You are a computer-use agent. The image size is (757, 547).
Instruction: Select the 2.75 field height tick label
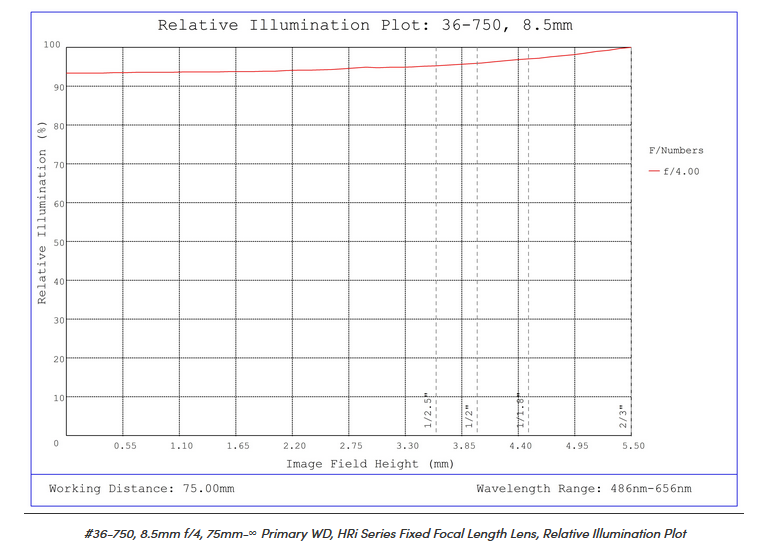point(351,445)
